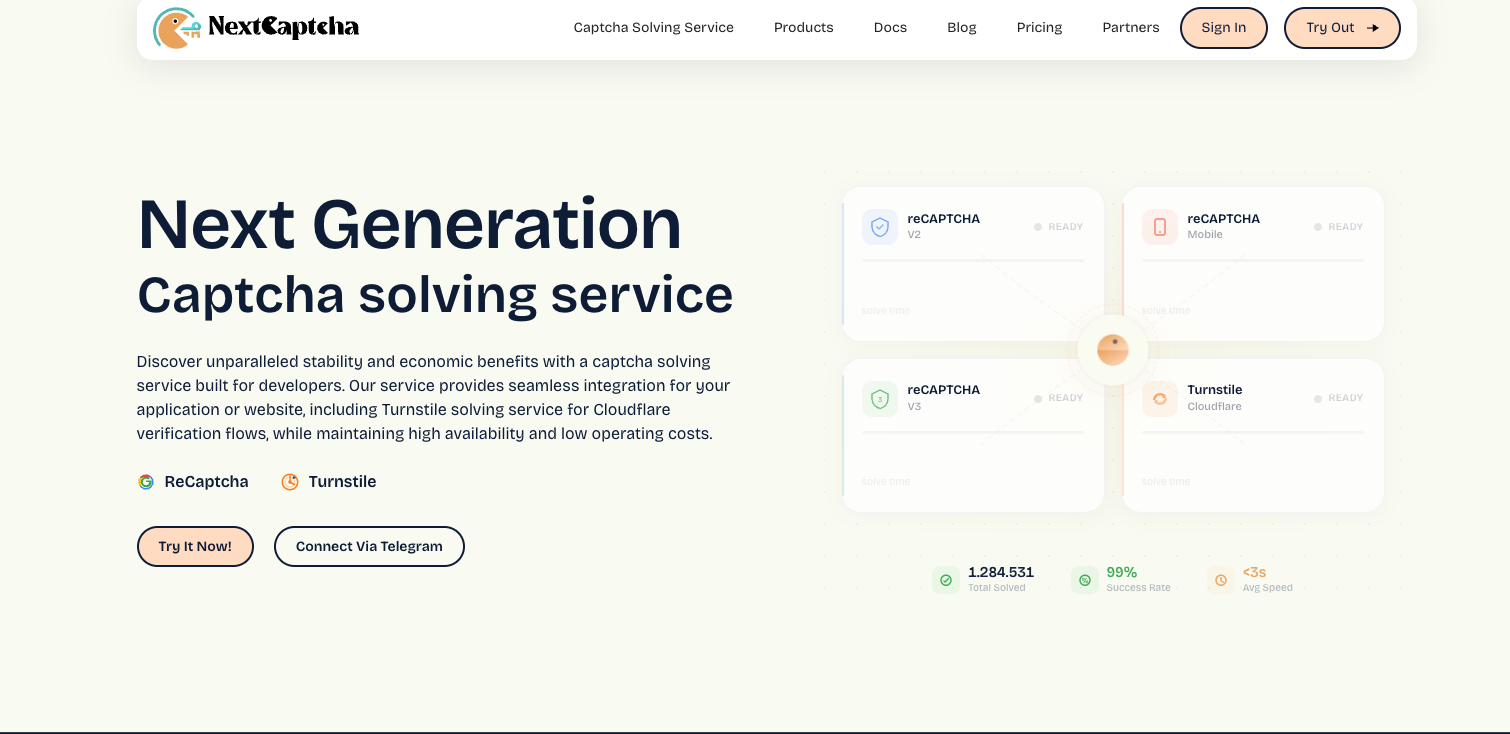Click the Sign In button

click(x=1224, y=27)
